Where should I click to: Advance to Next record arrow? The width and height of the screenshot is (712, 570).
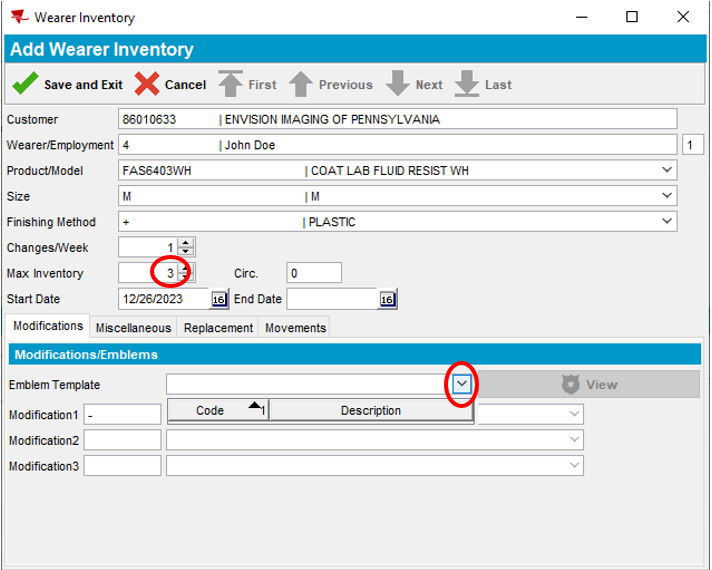pos(398,85)
